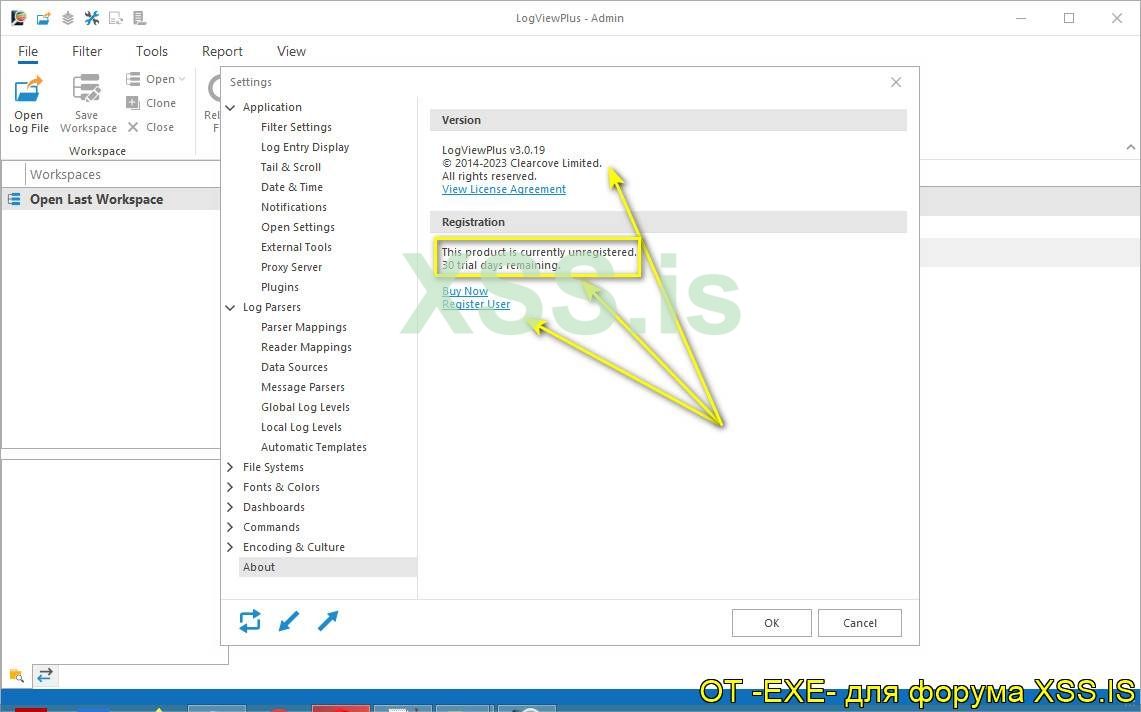1141x712 pixels.
Task: Select Local Log Levels item
Action: [x=301, y=427]
